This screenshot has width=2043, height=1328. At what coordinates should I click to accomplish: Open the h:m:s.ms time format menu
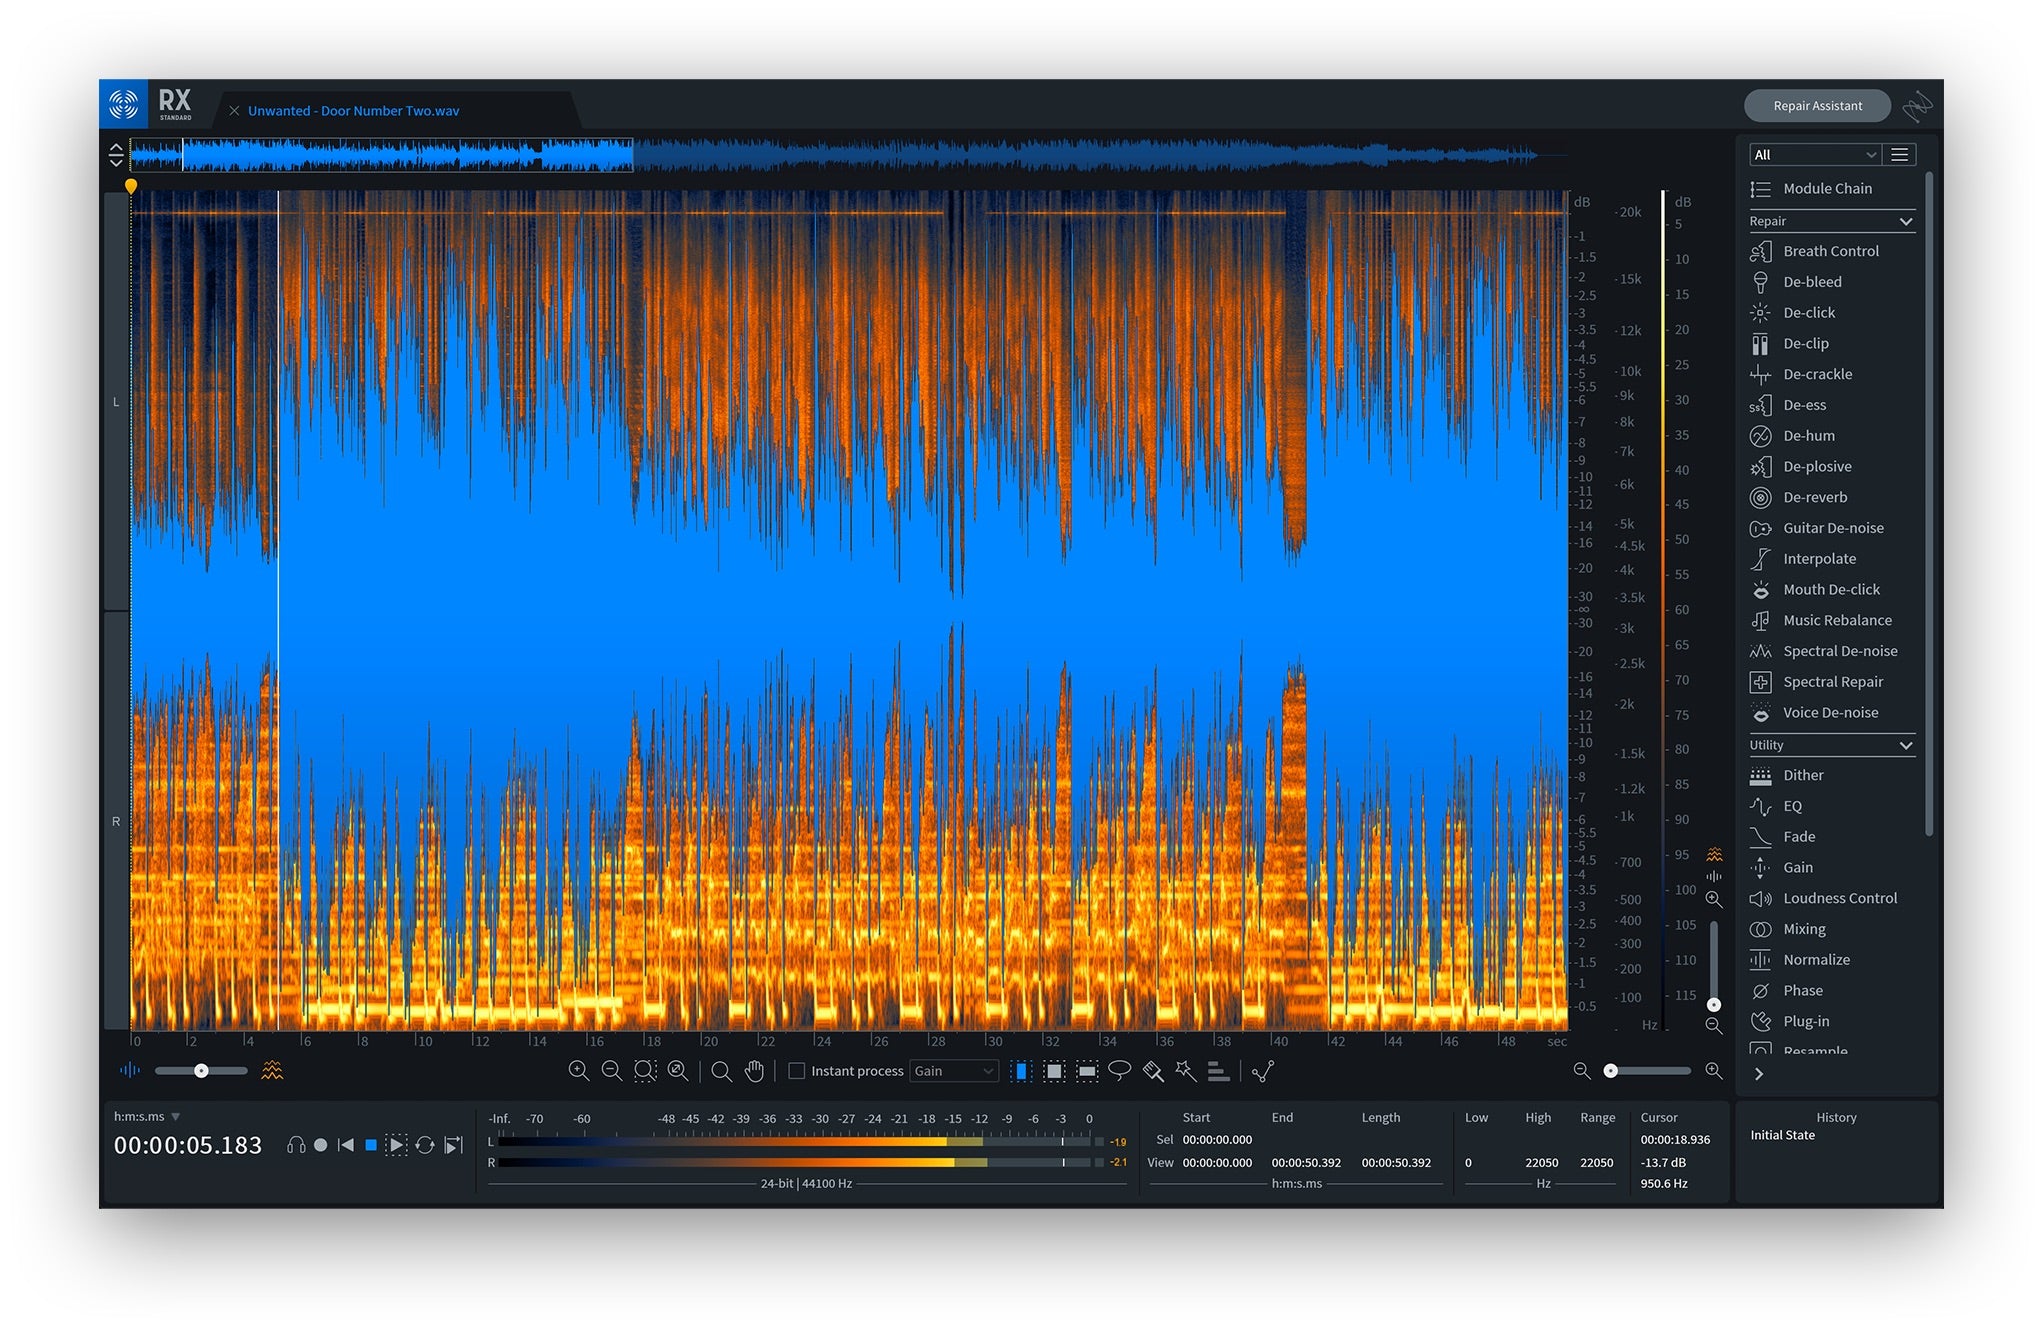click(147, 1117)
